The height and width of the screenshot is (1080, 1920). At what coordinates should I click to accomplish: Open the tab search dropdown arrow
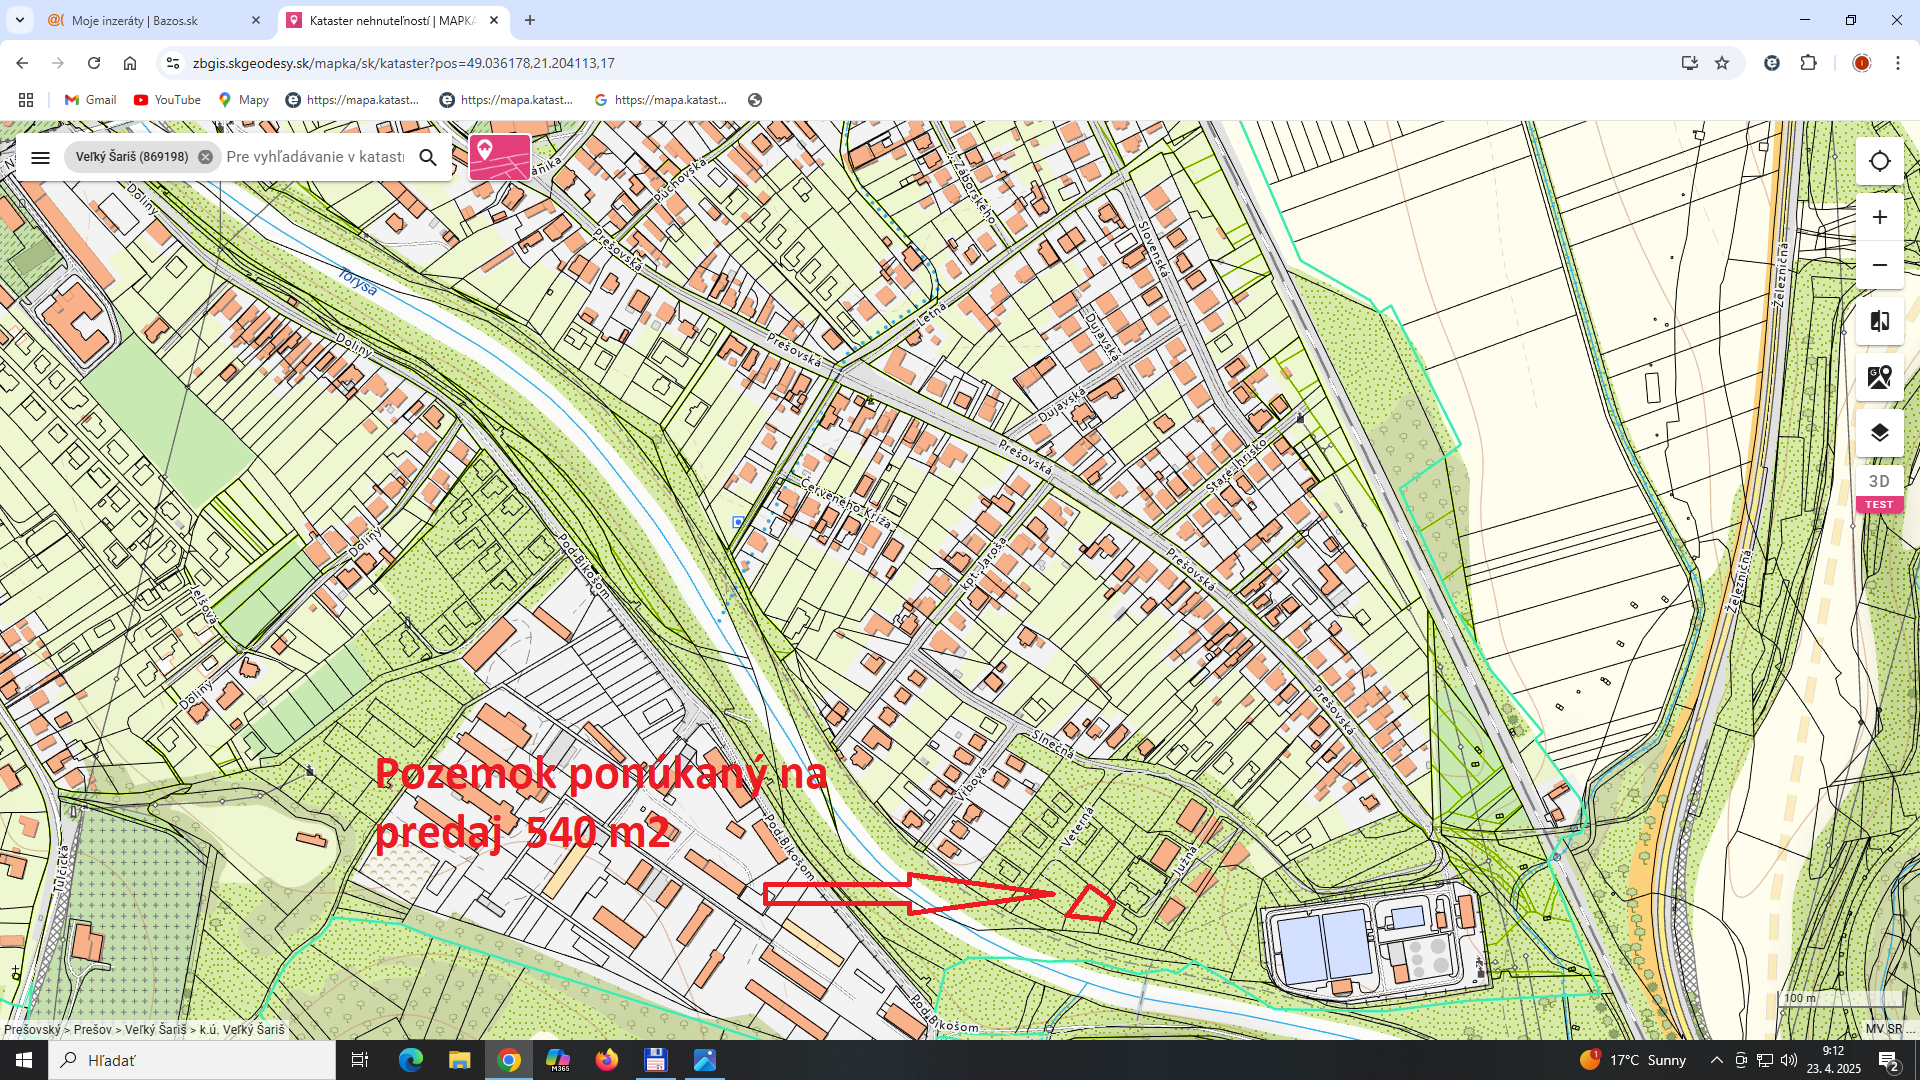pyautogui.click(x=19, y=20)
